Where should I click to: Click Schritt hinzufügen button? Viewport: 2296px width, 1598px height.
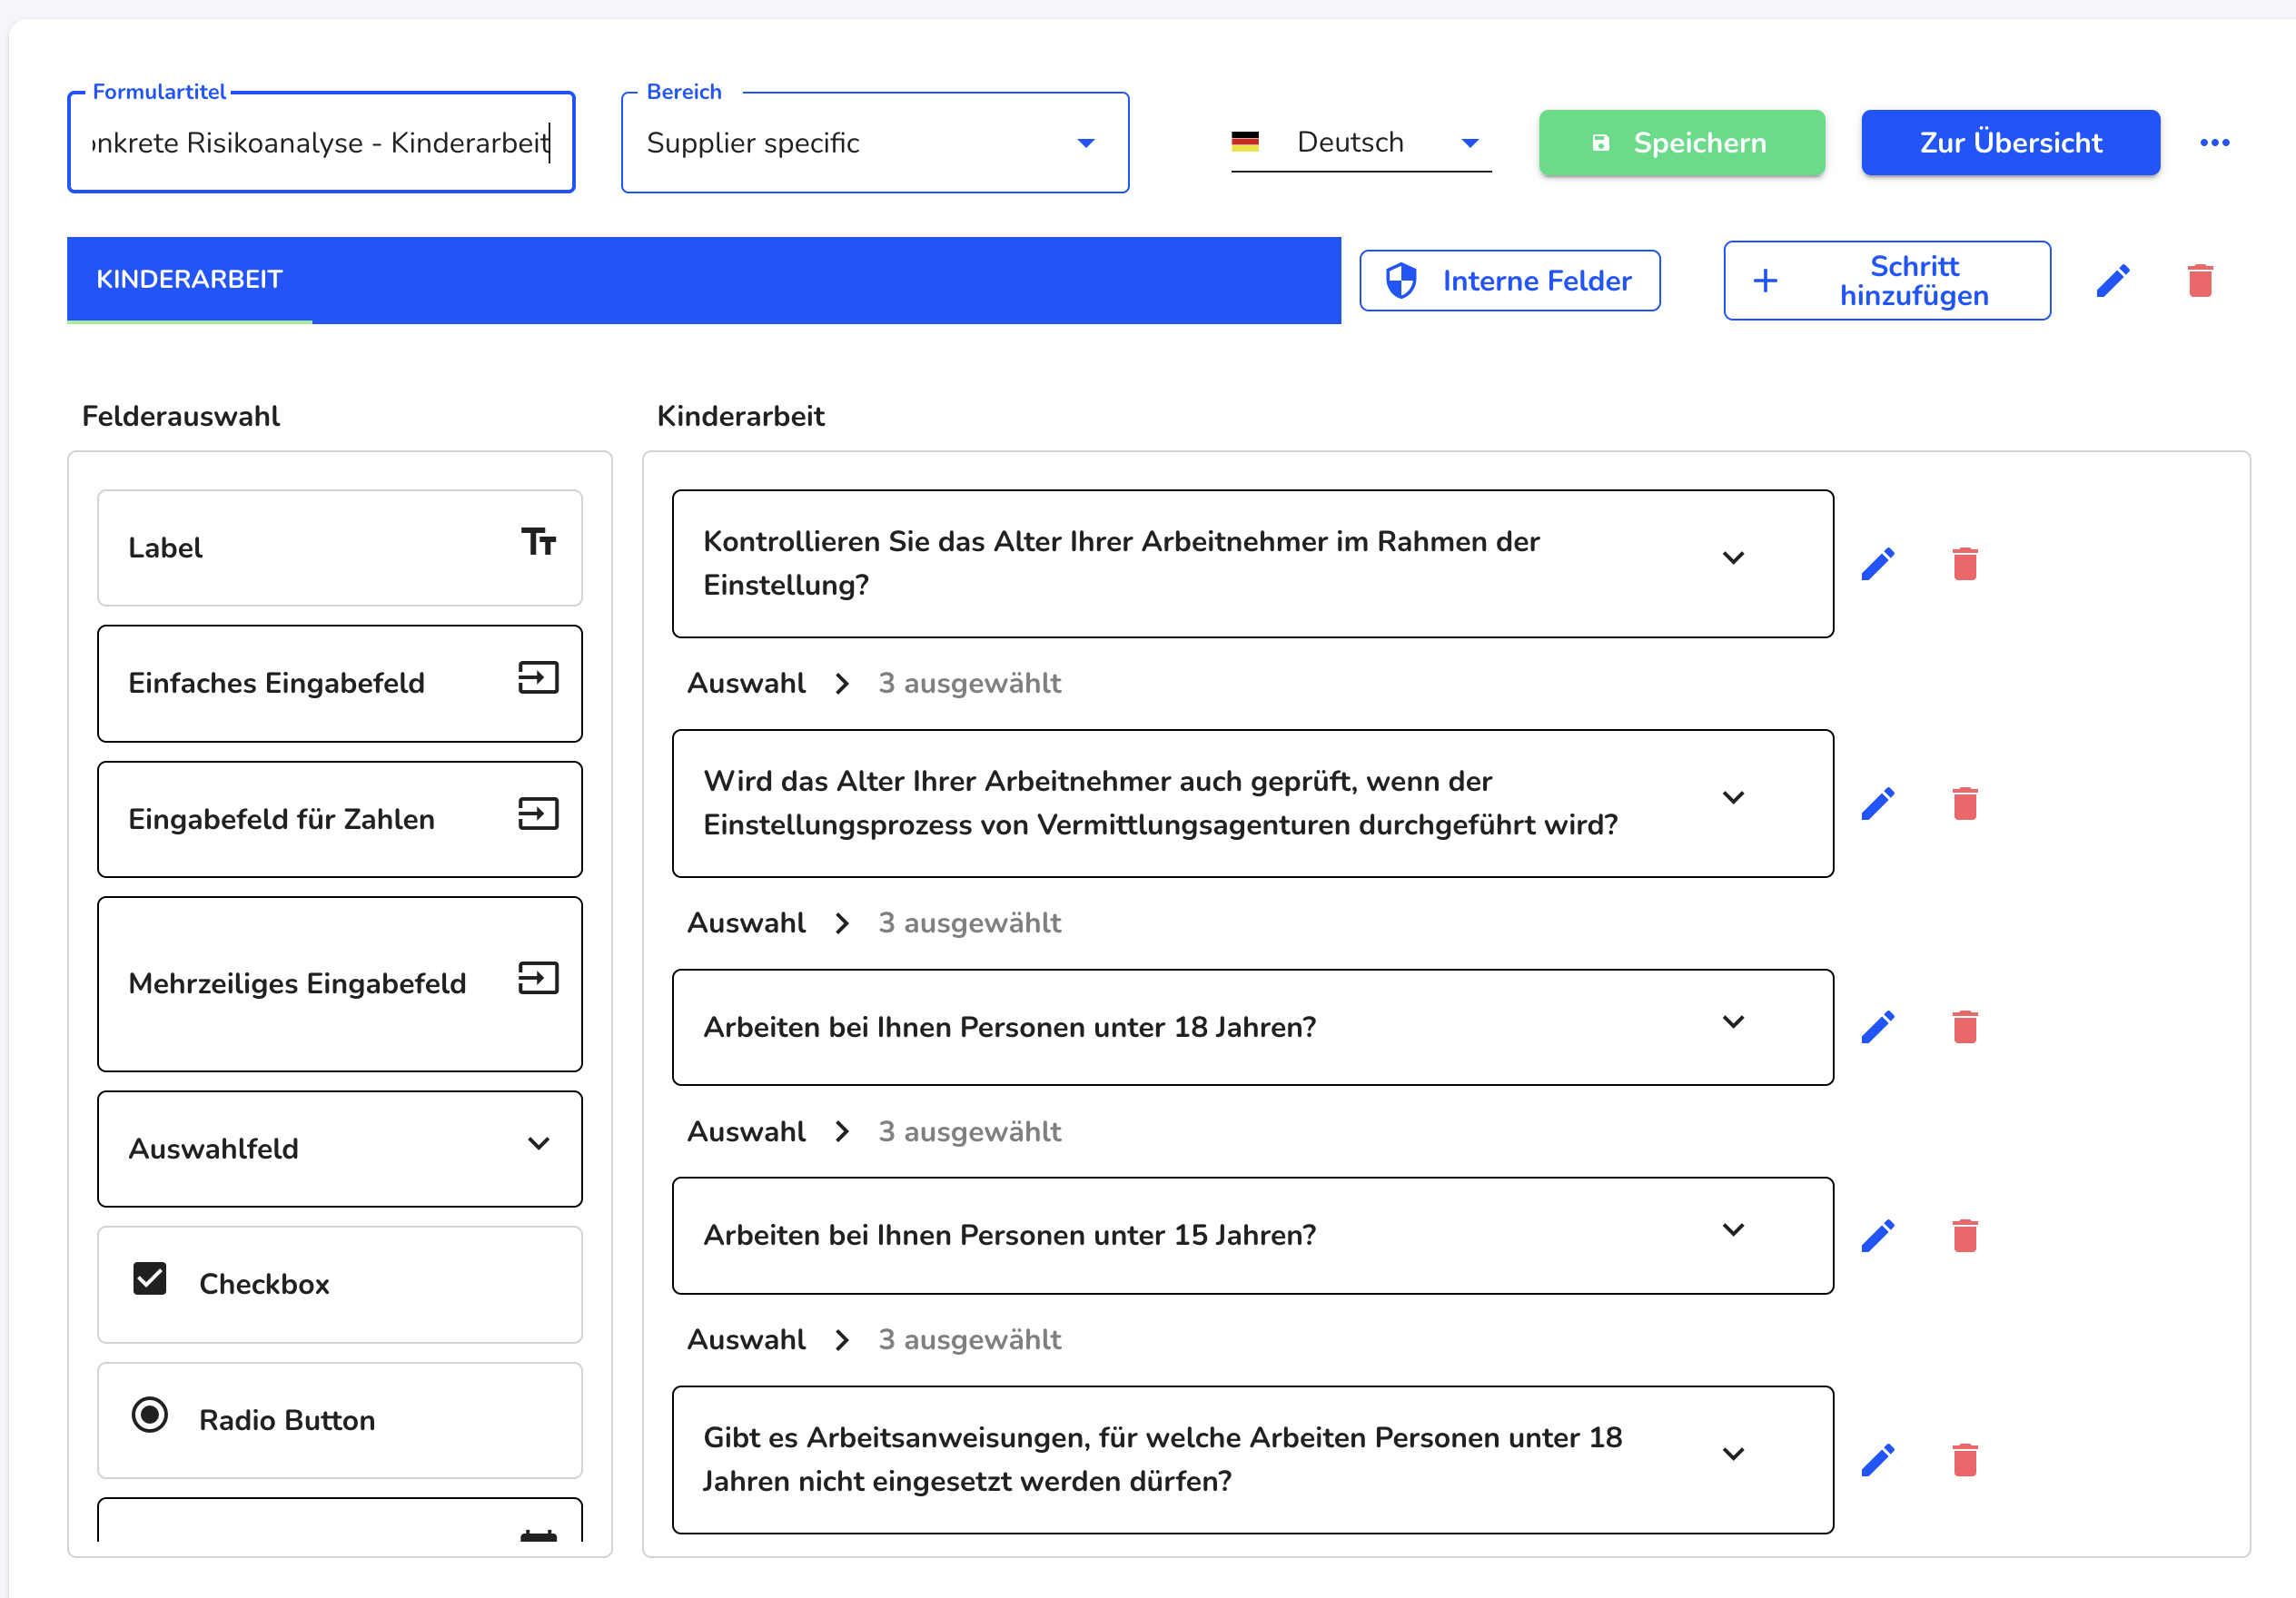pyautogui.click(x=1886, y=281)
